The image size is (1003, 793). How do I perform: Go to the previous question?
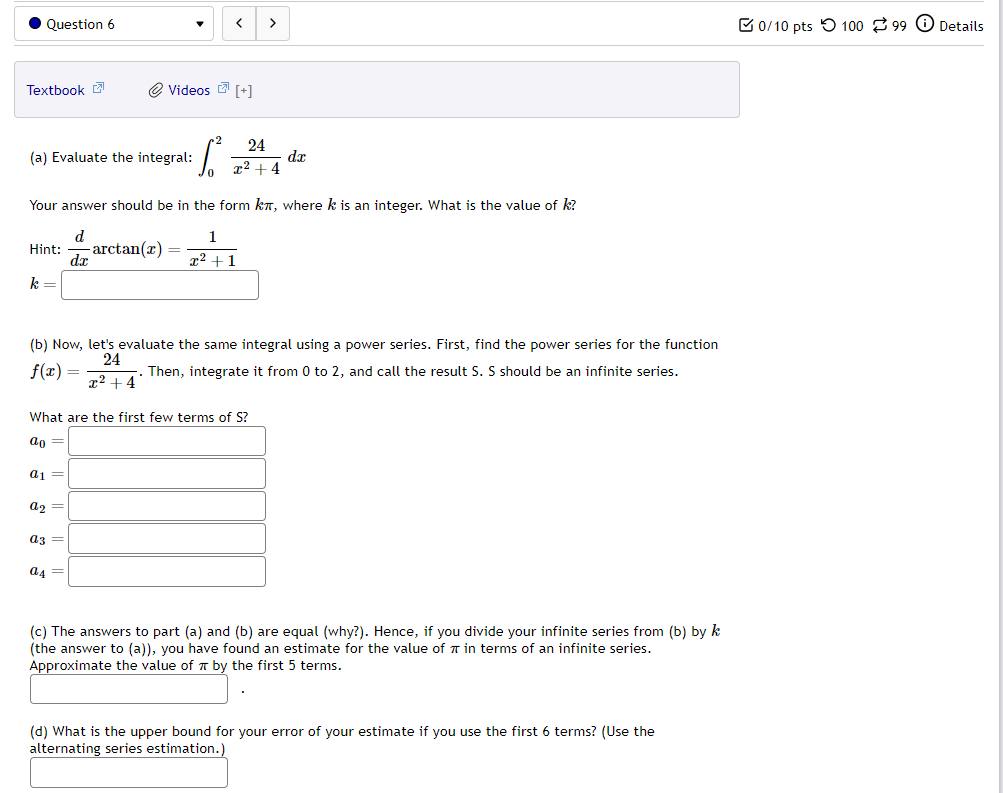(x=238, y=23)
